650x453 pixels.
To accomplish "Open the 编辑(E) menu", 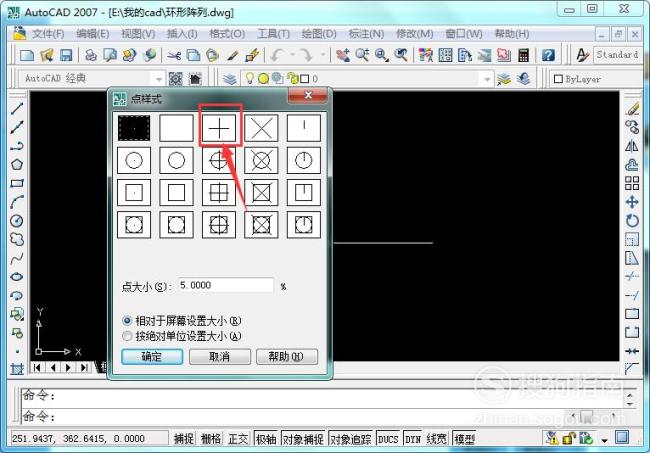I will (93, 34).
